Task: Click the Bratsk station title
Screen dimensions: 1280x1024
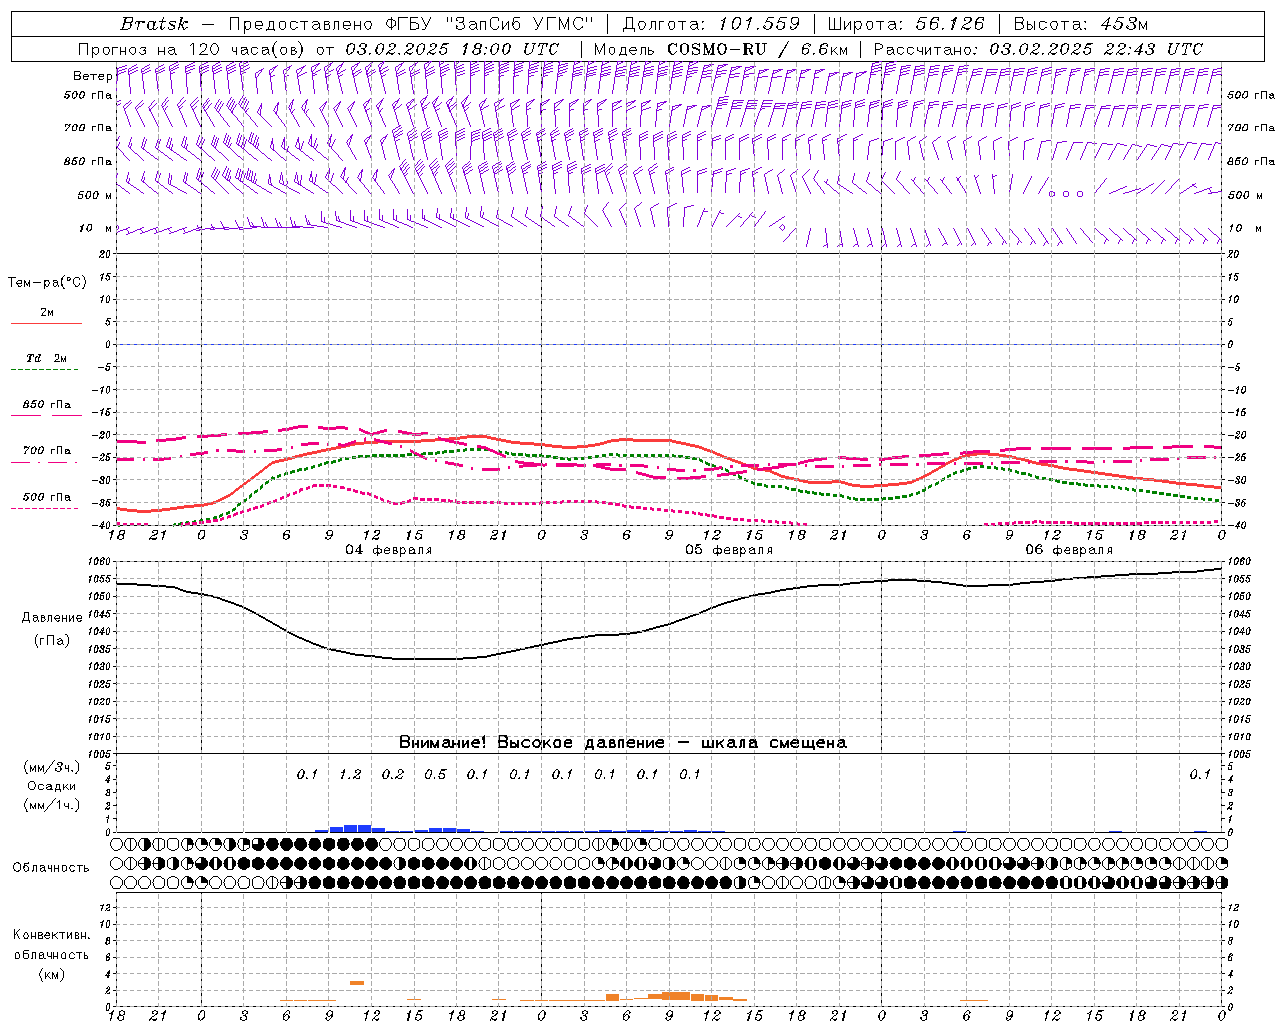Action: (153, 24)
